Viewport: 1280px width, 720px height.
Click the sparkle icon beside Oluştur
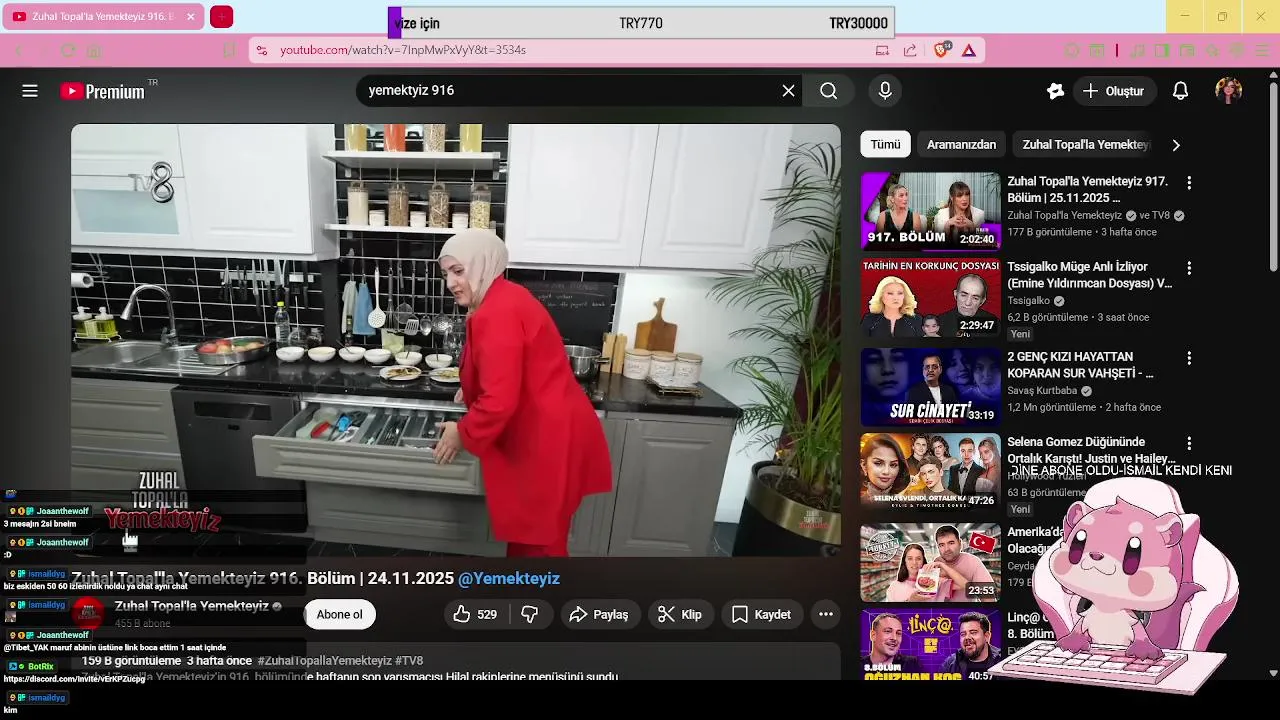1055,91
